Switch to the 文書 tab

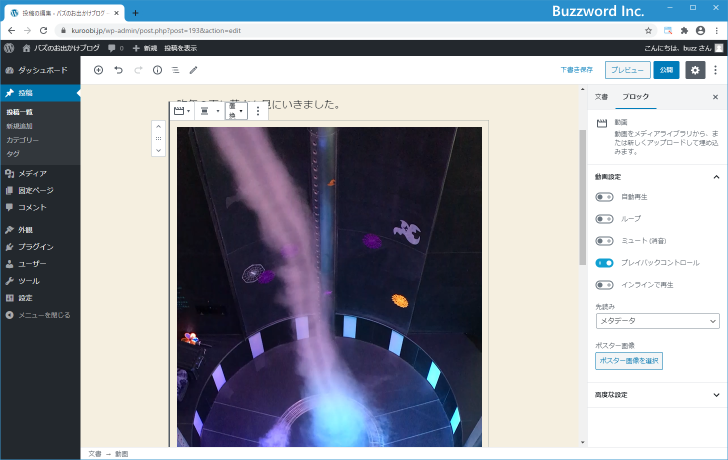coord(601,97)
